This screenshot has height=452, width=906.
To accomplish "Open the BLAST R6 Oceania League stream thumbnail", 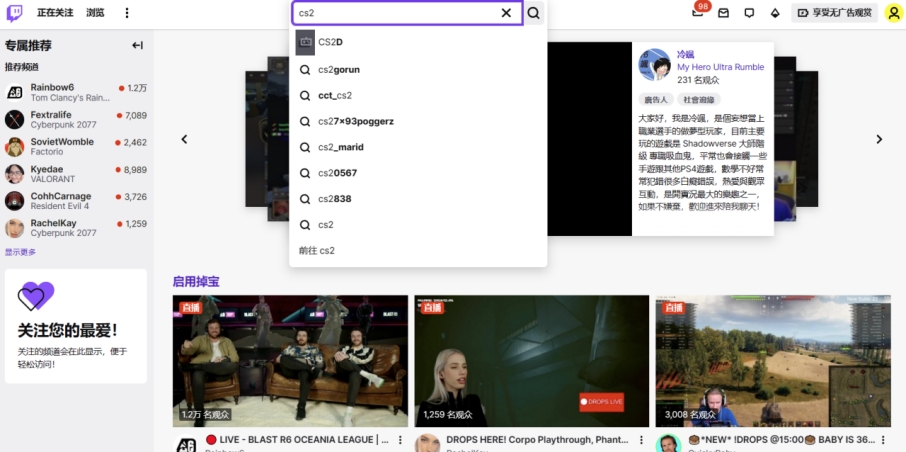I will (290, 361).
